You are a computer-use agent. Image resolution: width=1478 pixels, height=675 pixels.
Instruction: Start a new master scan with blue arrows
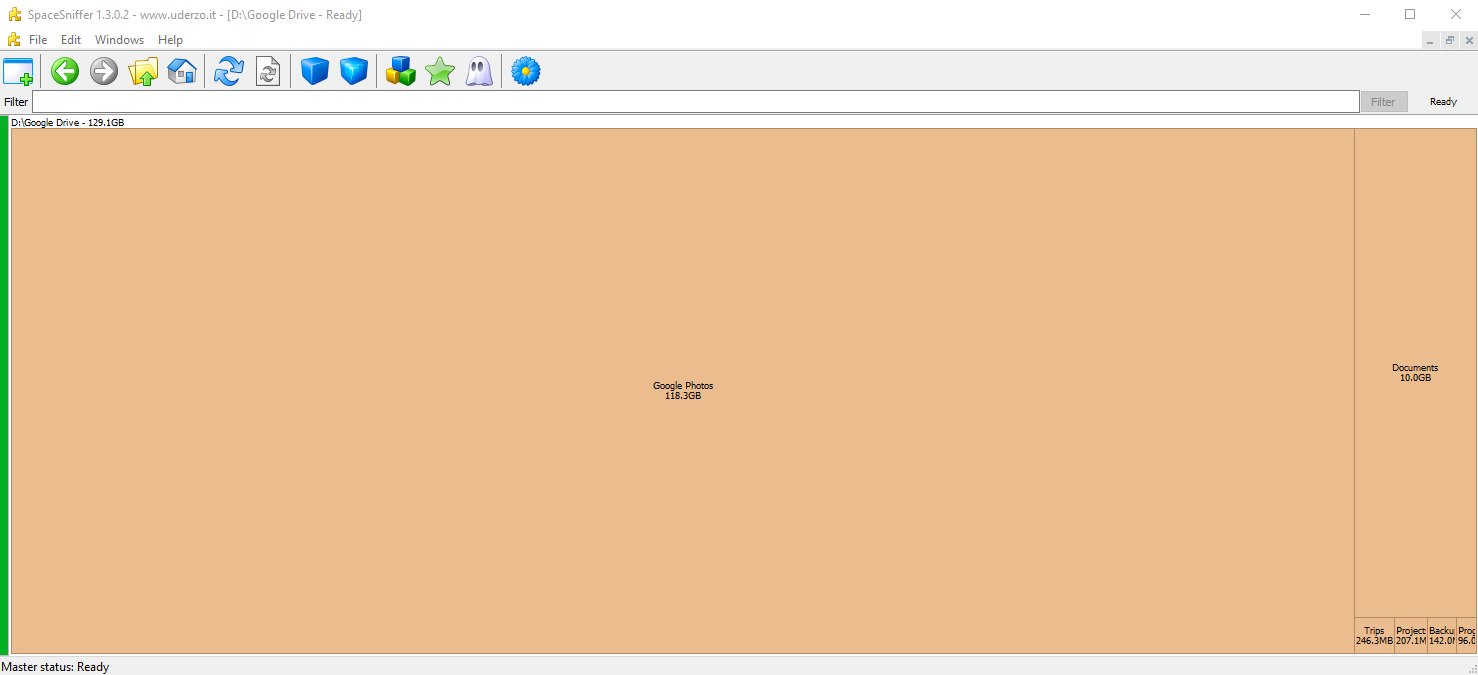click(x=229, y=71)
